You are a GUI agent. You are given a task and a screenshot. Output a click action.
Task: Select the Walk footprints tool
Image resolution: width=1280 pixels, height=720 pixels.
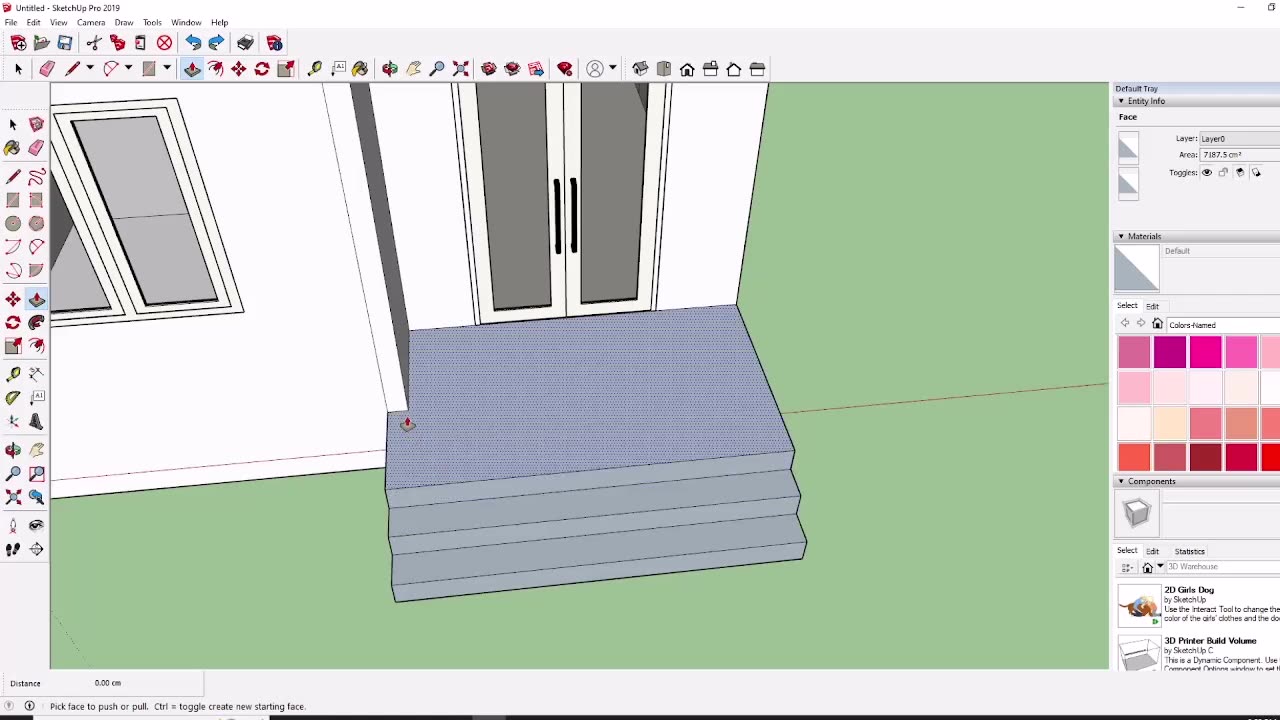coord(13,549)
